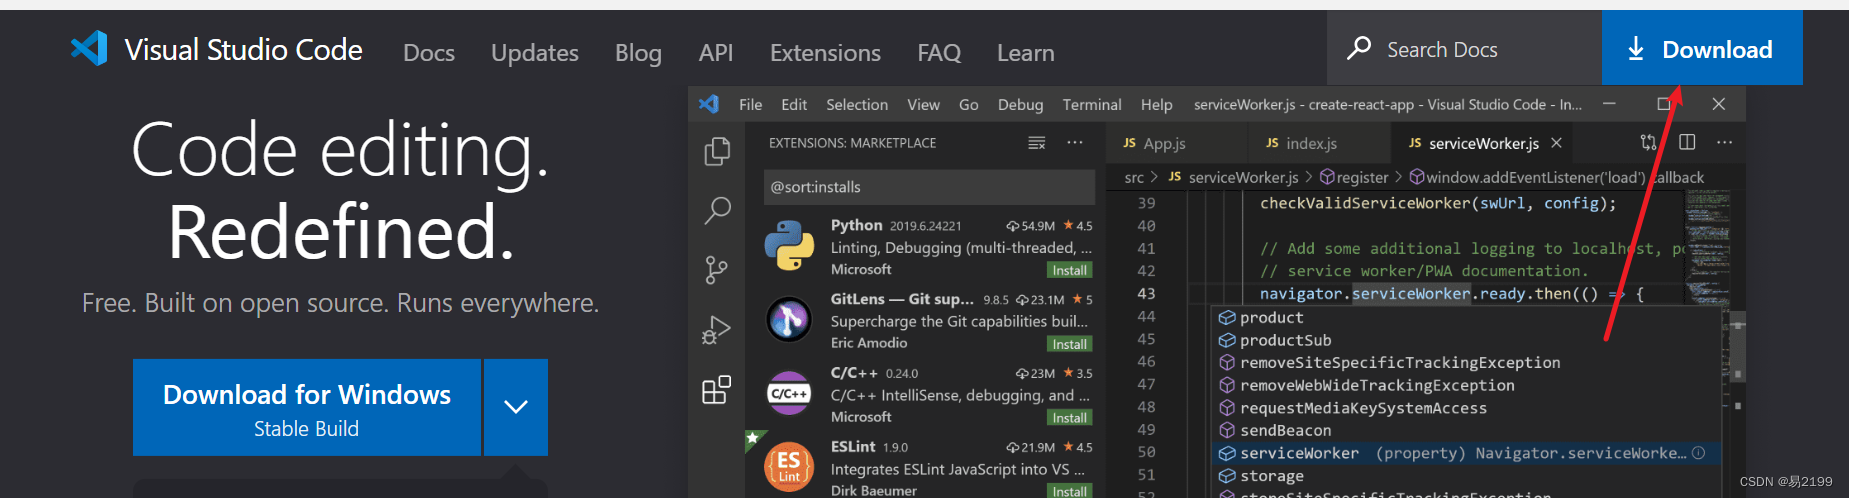Viewport: 1849px width, 498px height.
Task: Click the clear extensions results icon
Action: (x=1037, y=143)
